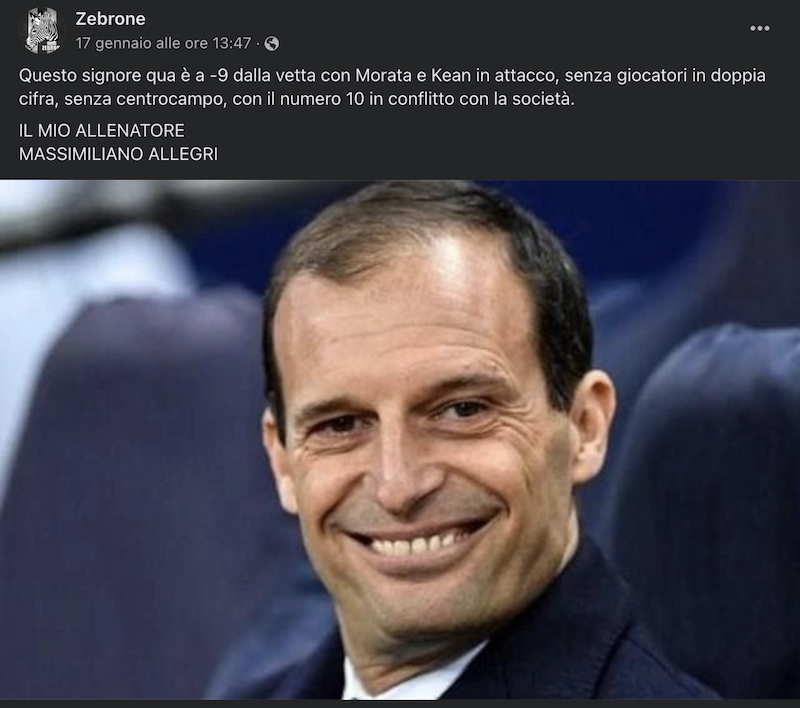Image resolution: width=800 pixels, height=708 pixels.
Task: Click the "IL MIO ALLENATORE" text line
Action: 102,131
